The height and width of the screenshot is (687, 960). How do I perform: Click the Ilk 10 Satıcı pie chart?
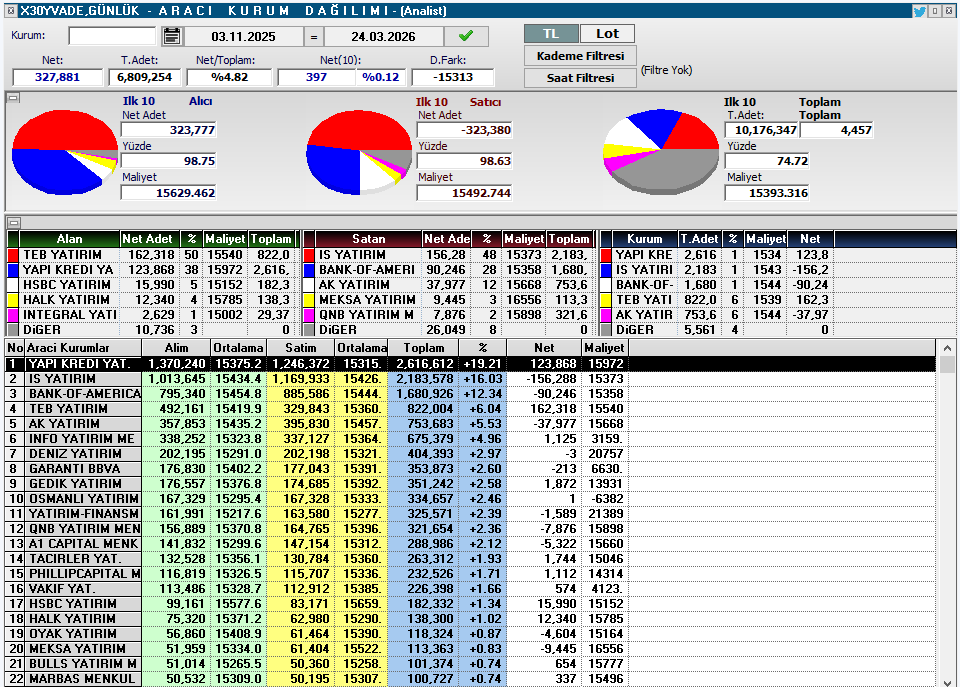pos(359,152)
